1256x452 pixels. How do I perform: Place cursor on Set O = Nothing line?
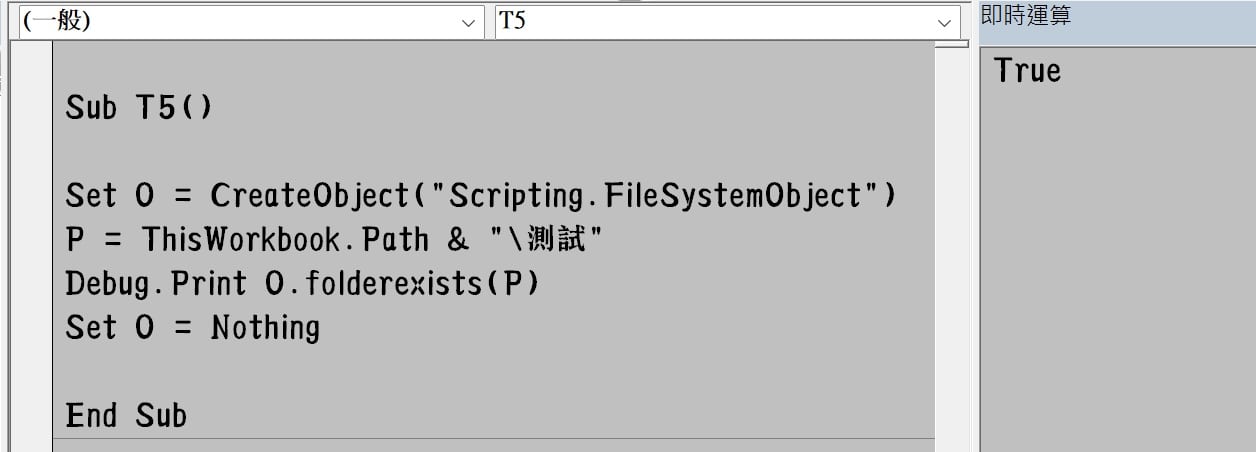pos(193,328)
